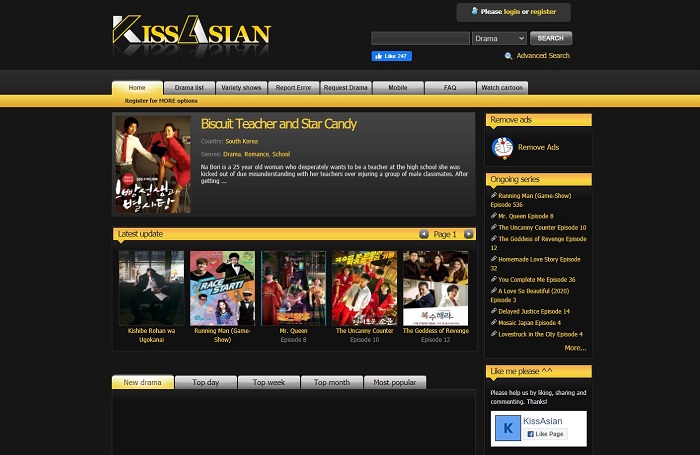
Task: Click the South Korea country link
Action: (242, 141)
